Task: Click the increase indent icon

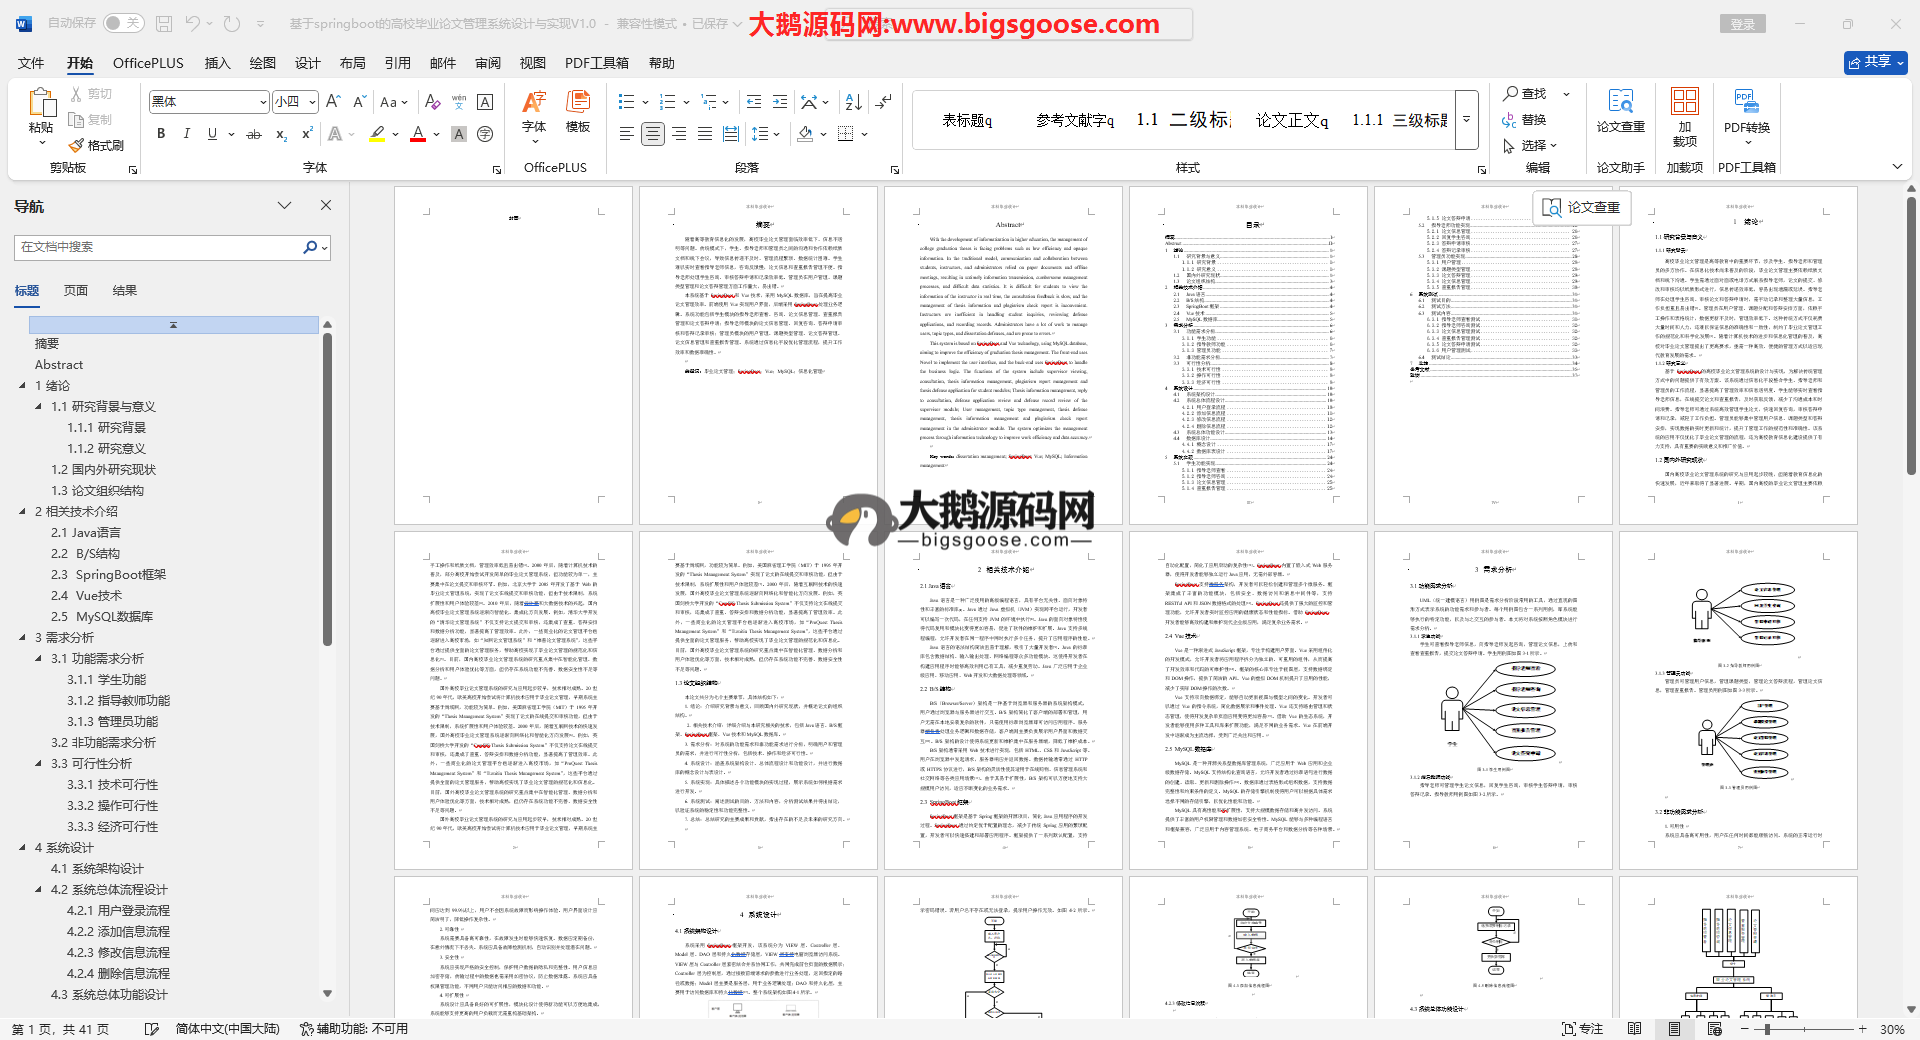Action: point(780,102)
